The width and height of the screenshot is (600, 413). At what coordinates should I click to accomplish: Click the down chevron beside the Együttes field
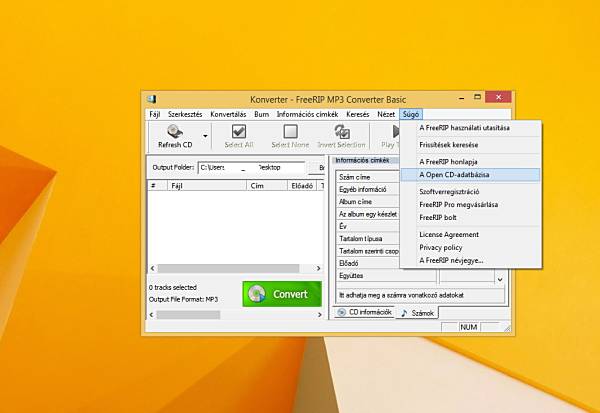500,279
